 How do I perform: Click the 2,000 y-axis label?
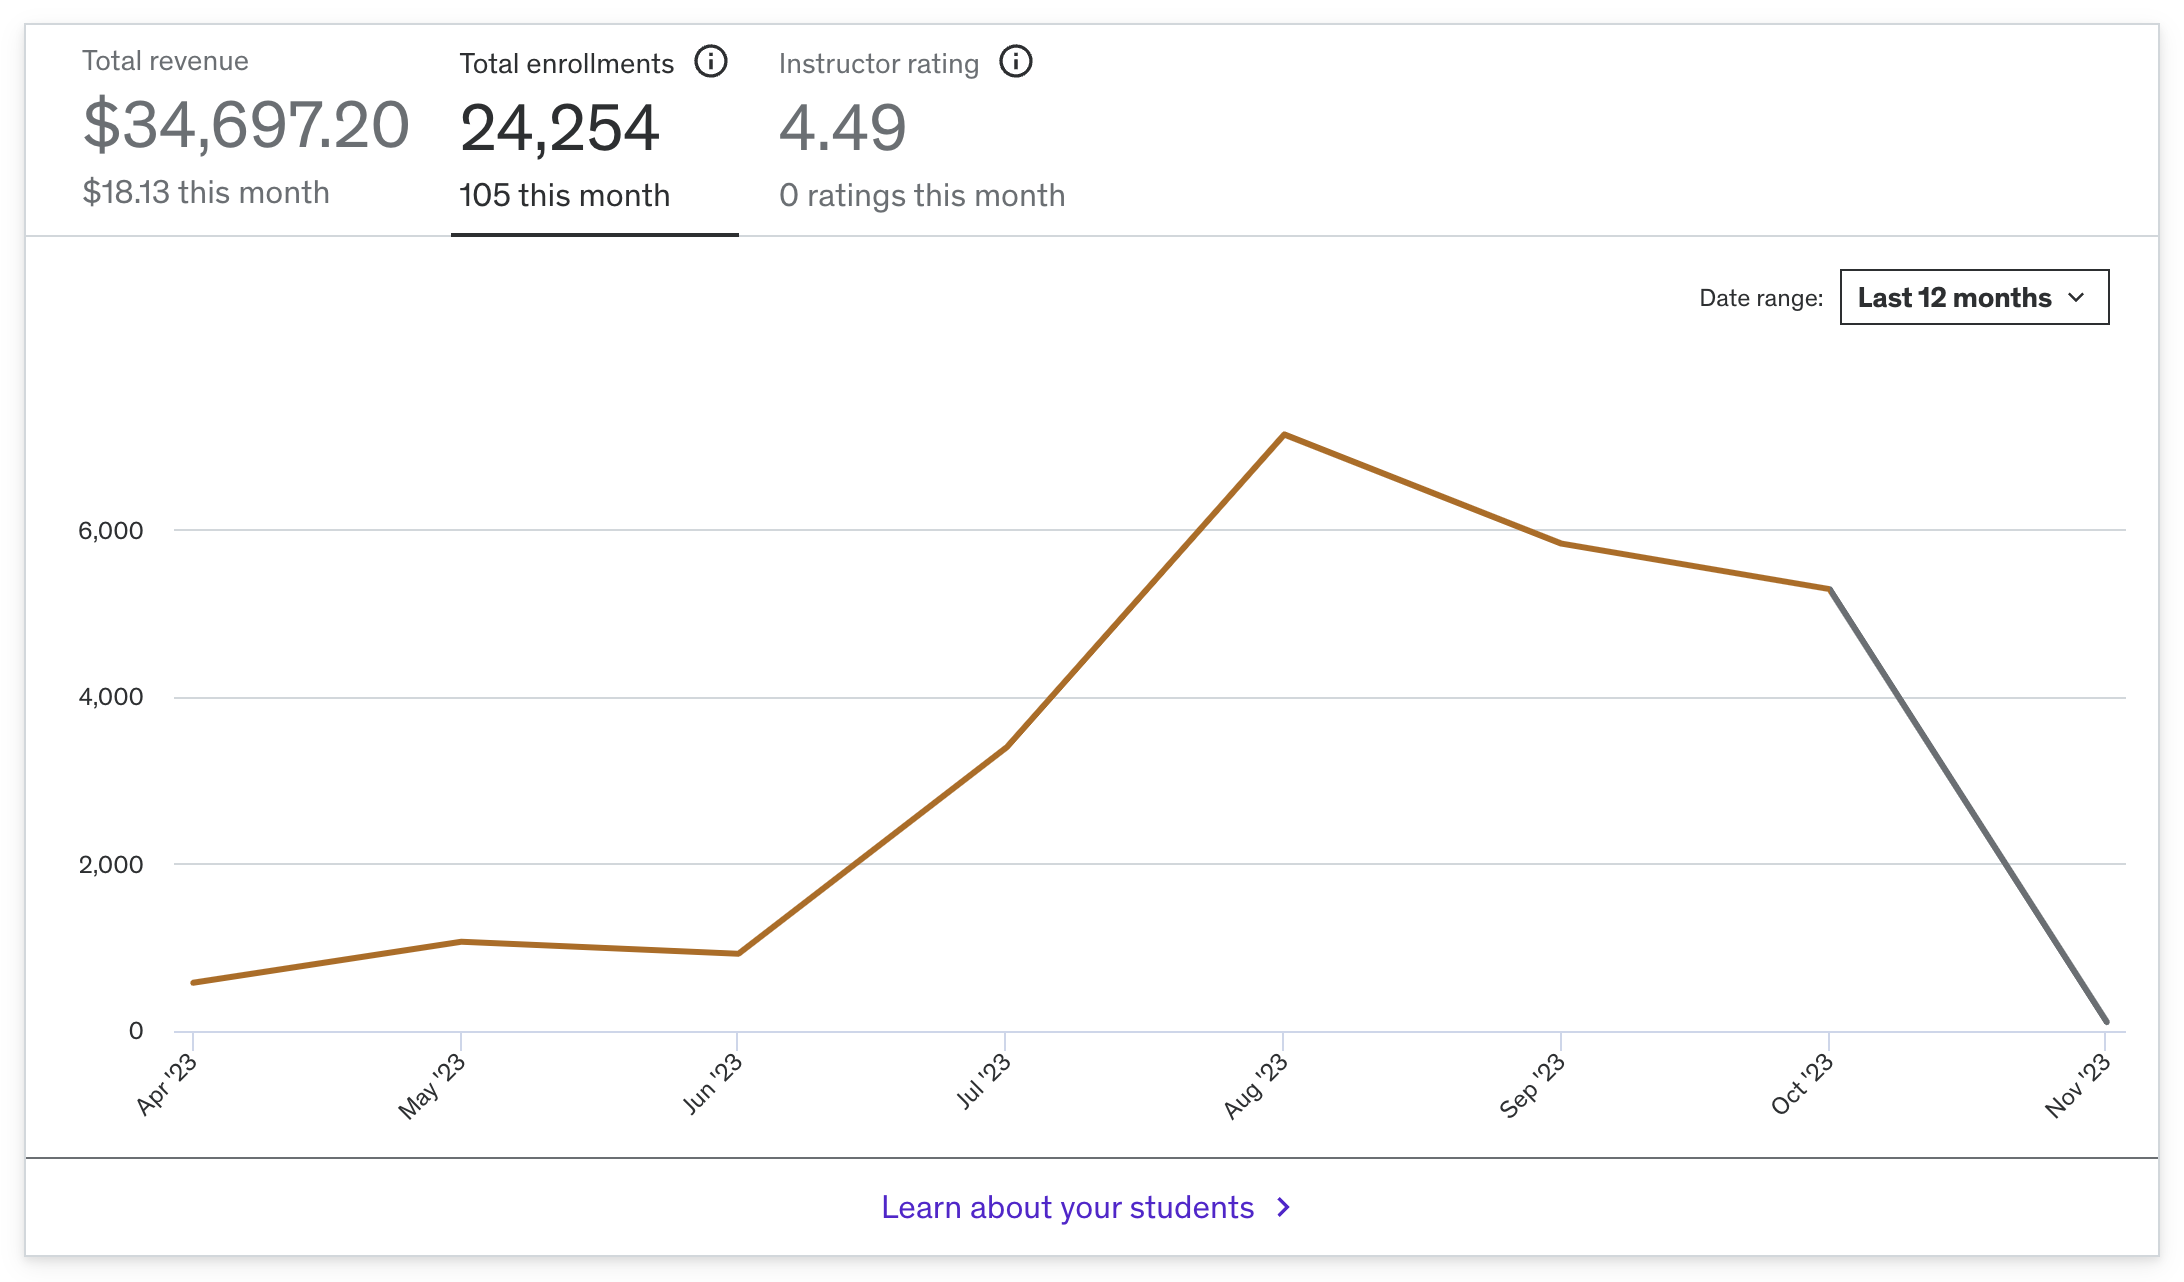pos(111,864)
